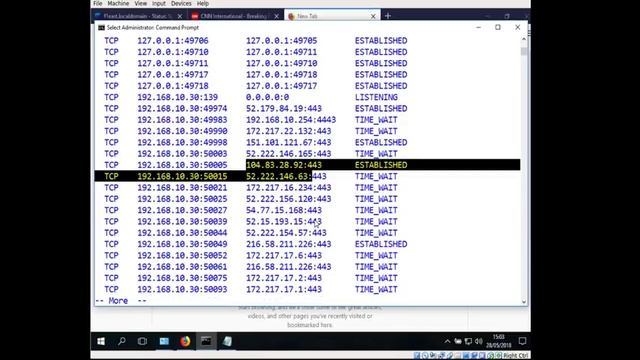Click address 192.168.10.30:139
640x360 pixels.
point(178,97)
